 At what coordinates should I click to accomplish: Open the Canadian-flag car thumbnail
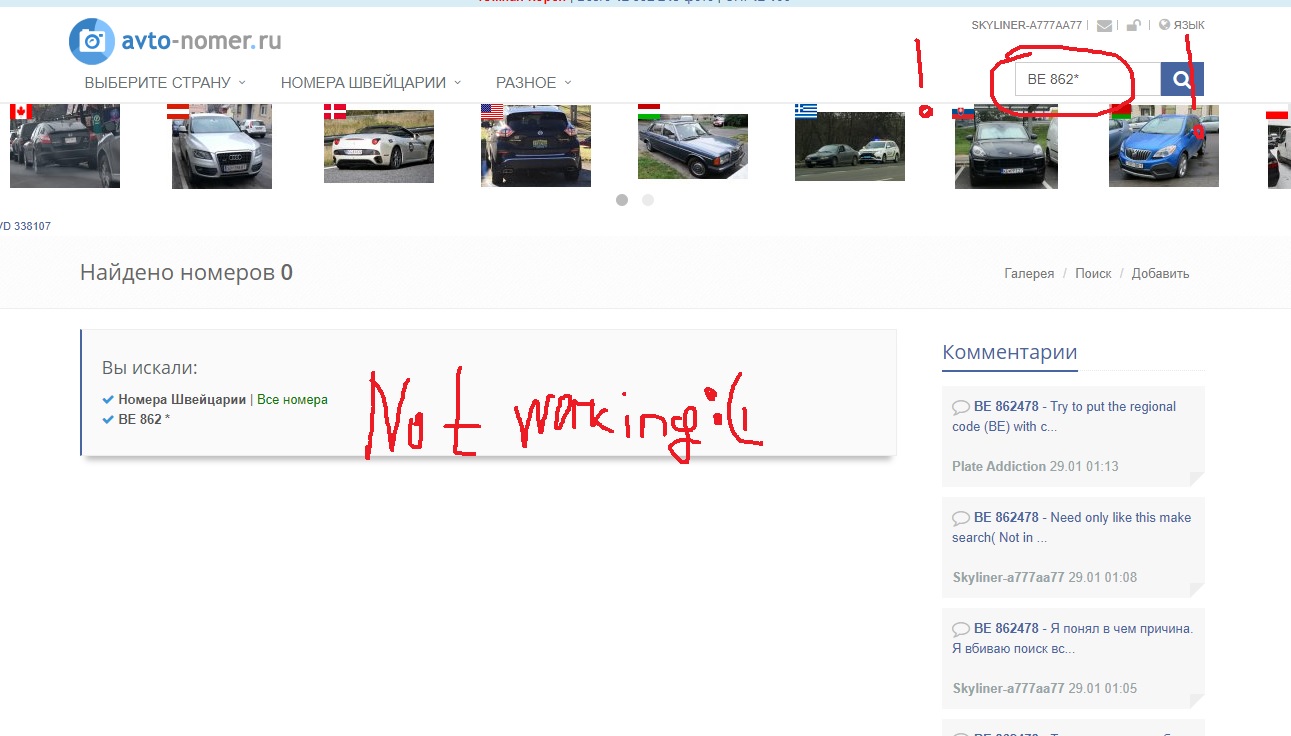65,145
